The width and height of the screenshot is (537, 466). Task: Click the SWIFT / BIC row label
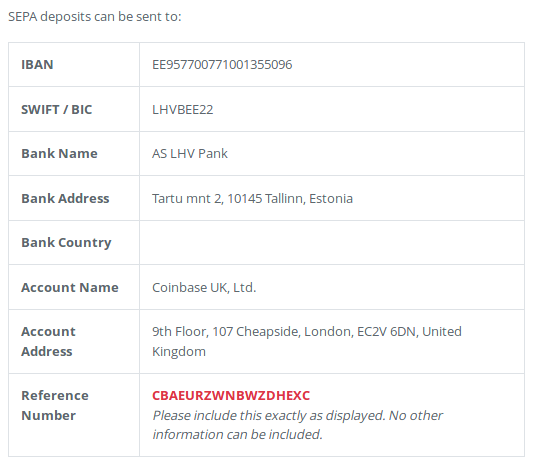click(57, 110)
